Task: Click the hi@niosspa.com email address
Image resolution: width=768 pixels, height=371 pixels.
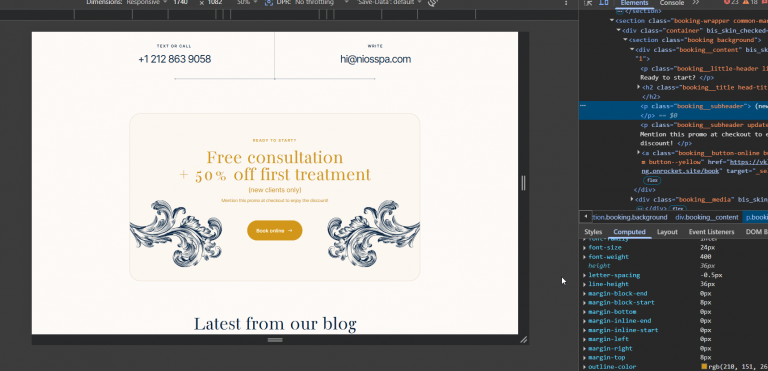Action: tap(375, 59)
